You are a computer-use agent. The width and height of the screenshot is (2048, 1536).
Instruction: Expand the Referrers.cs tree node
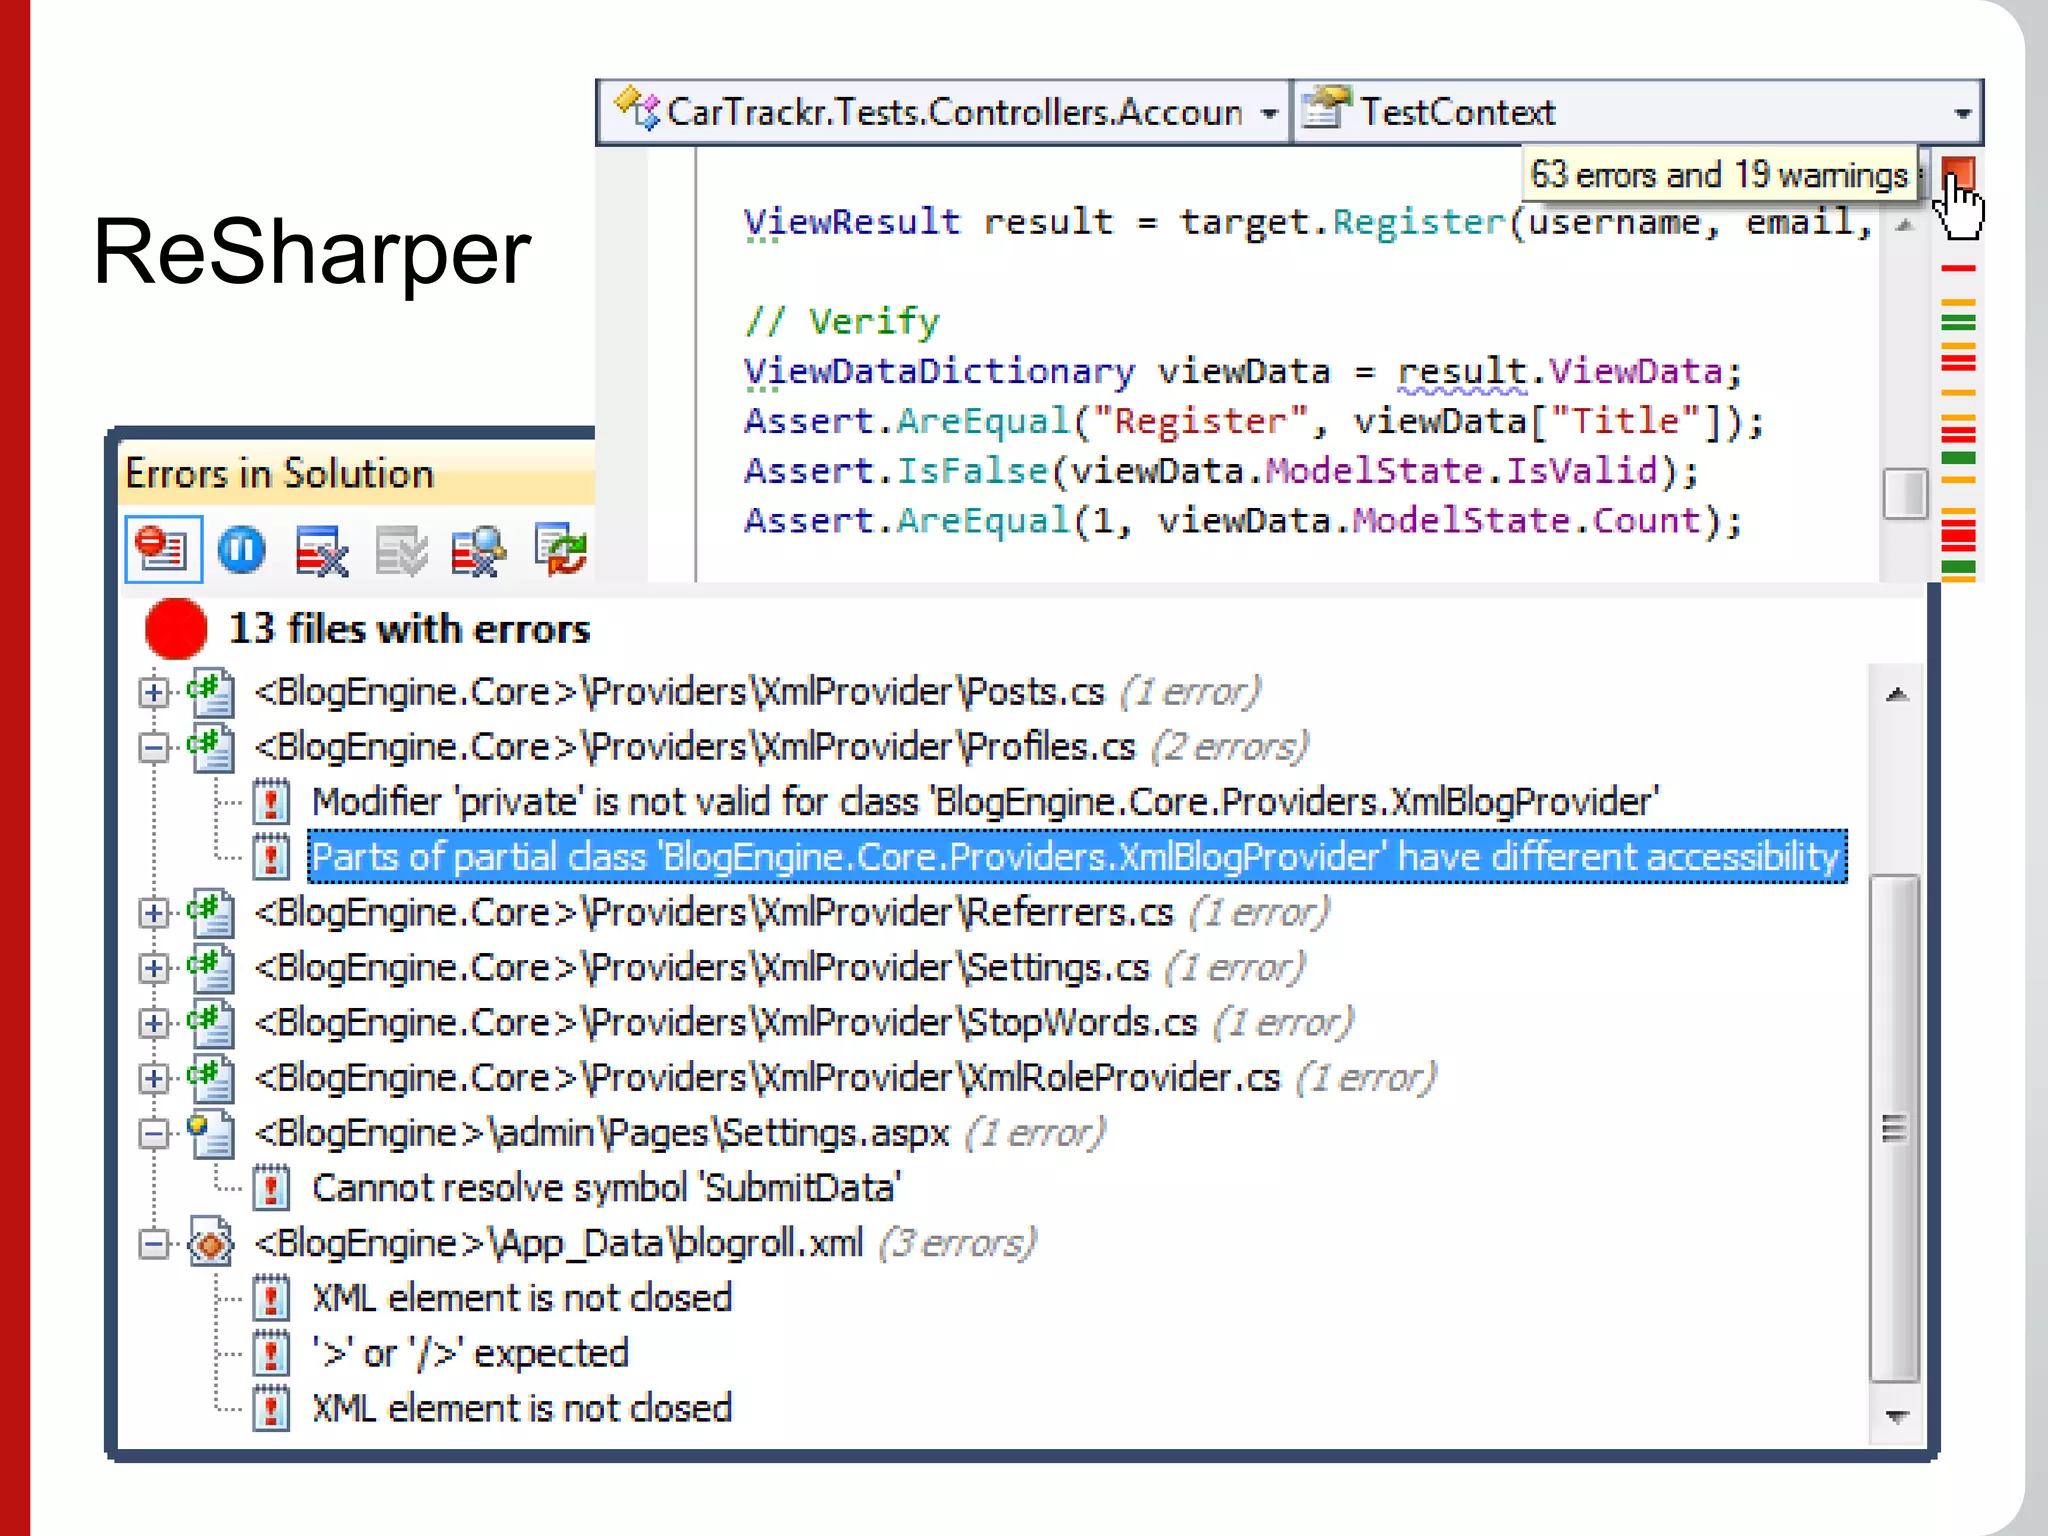(153, 912)
